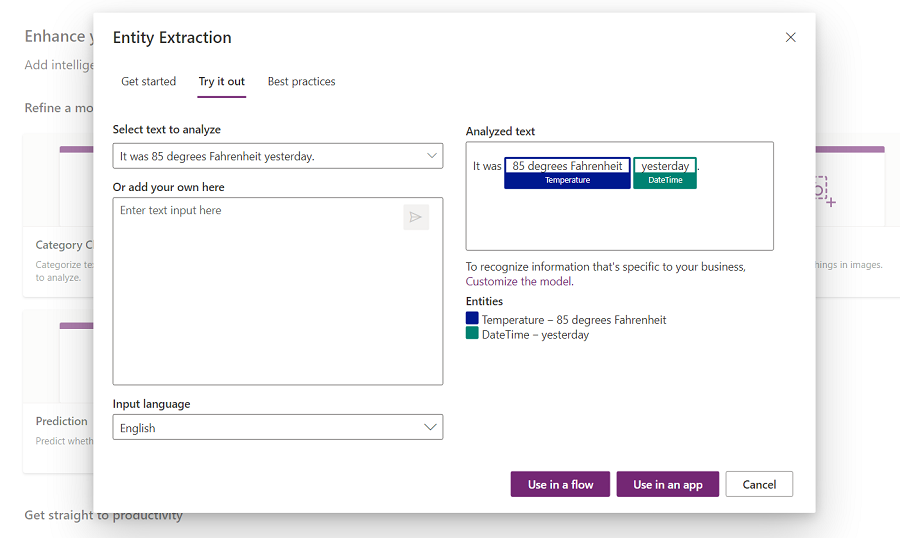Close the Entity Extraction dialog
The image size is (900, 538).
(790, 37)
